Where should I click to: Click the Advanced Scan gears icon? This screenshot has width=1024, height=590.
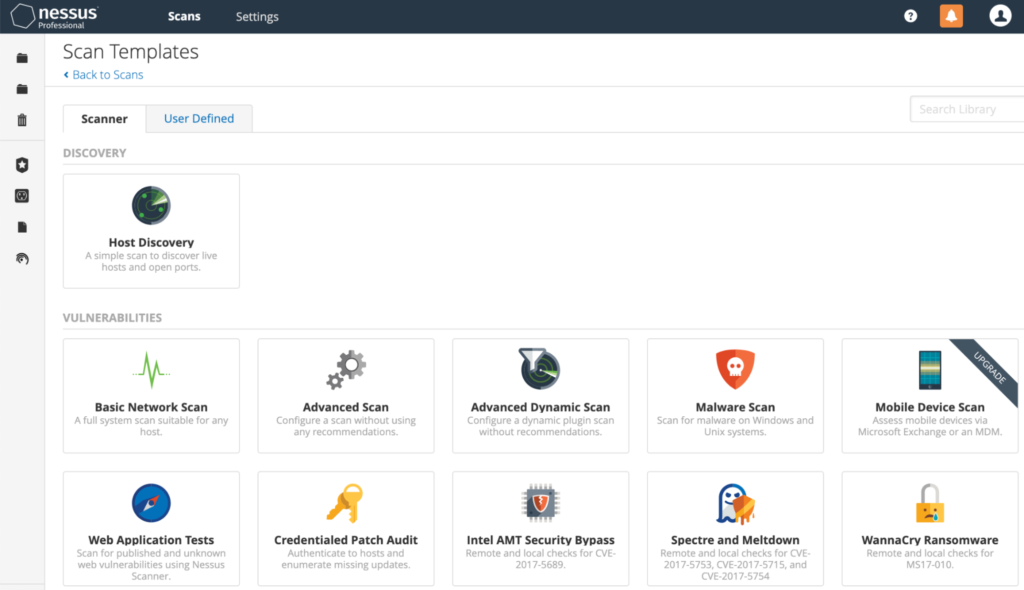[x=346, y=370]
